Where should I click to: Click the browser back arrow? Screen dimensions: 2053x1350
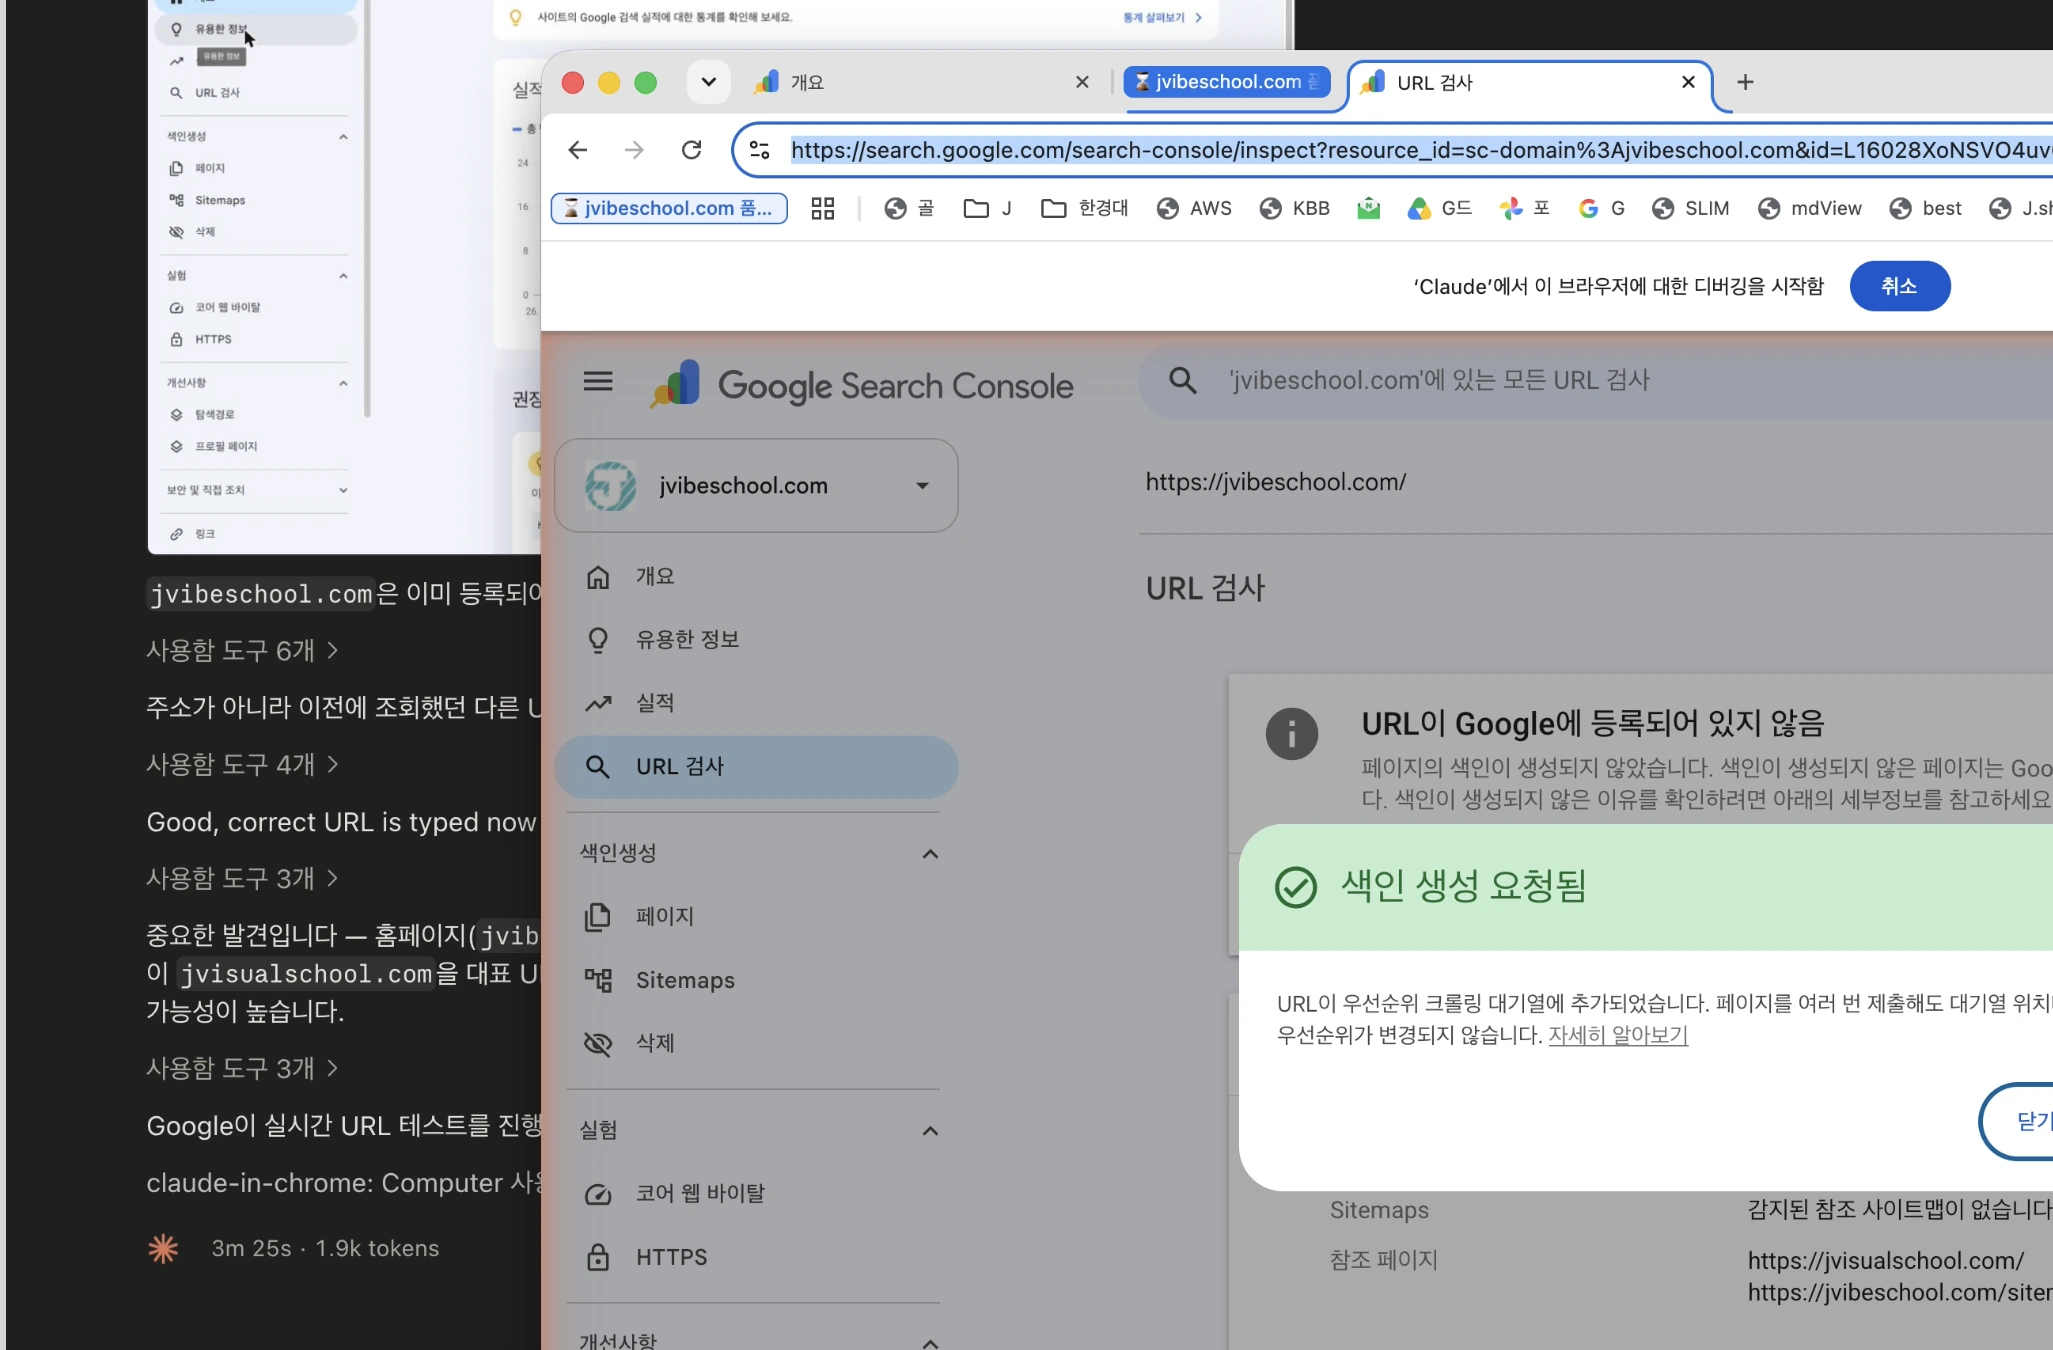578,150
